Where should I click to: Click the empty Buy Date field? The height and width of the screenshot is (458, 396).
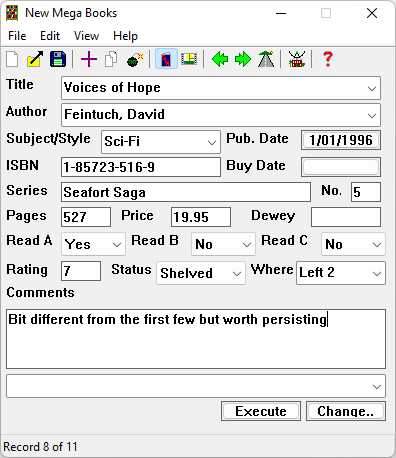pyautogui.click(x=341, y=167)
